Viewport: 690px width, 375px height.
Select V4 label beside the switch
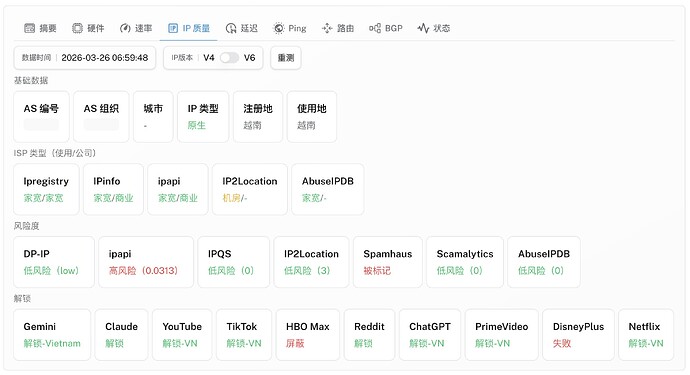[x=209, y=58]
